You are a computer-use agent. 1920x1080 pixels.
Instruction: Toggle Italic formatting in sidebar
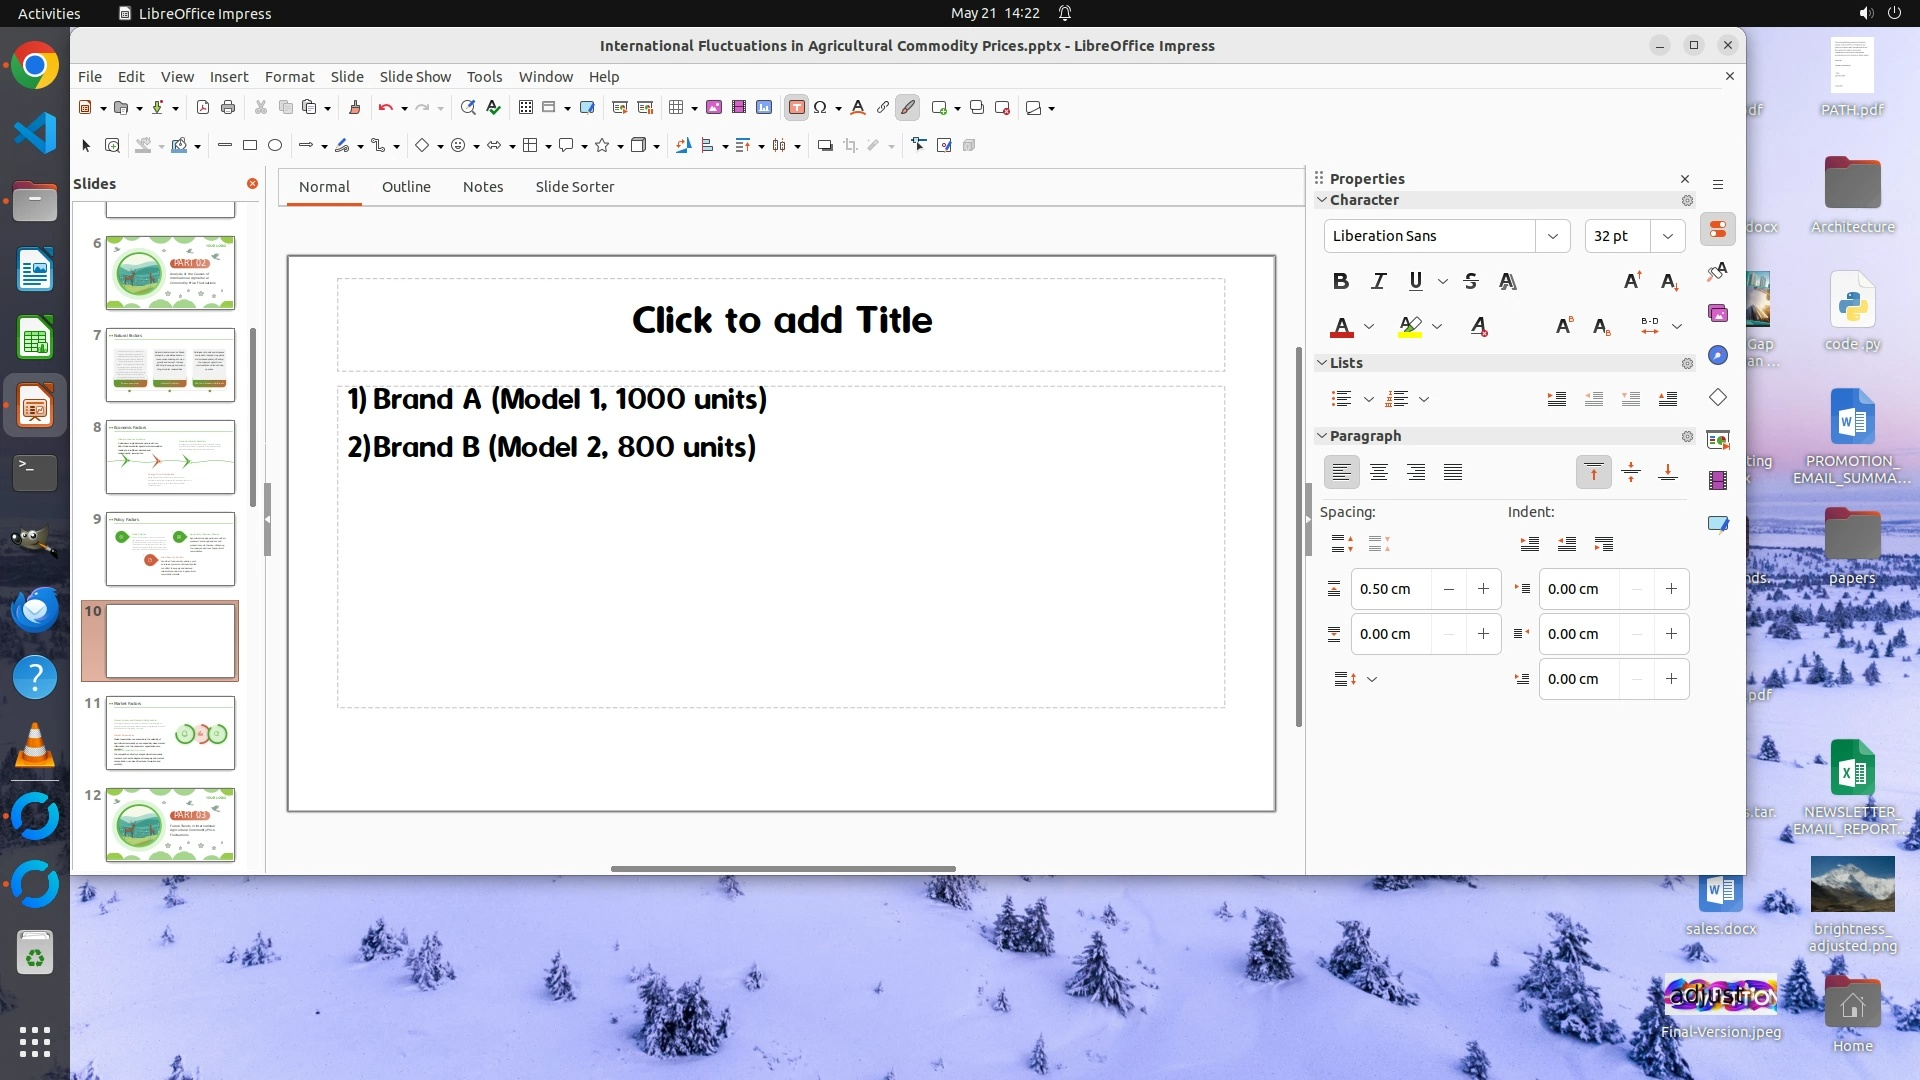click(x=1378, y=282)
